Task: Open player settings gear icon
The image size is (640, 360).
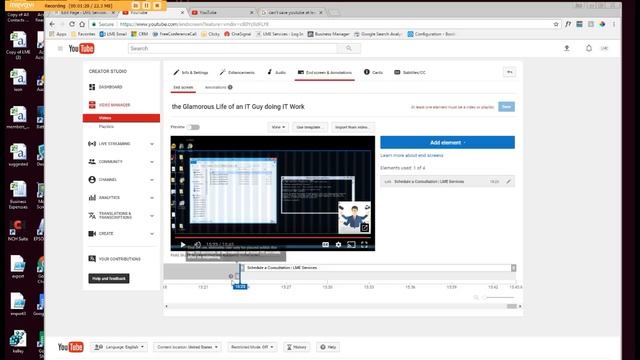Action: 338,244
